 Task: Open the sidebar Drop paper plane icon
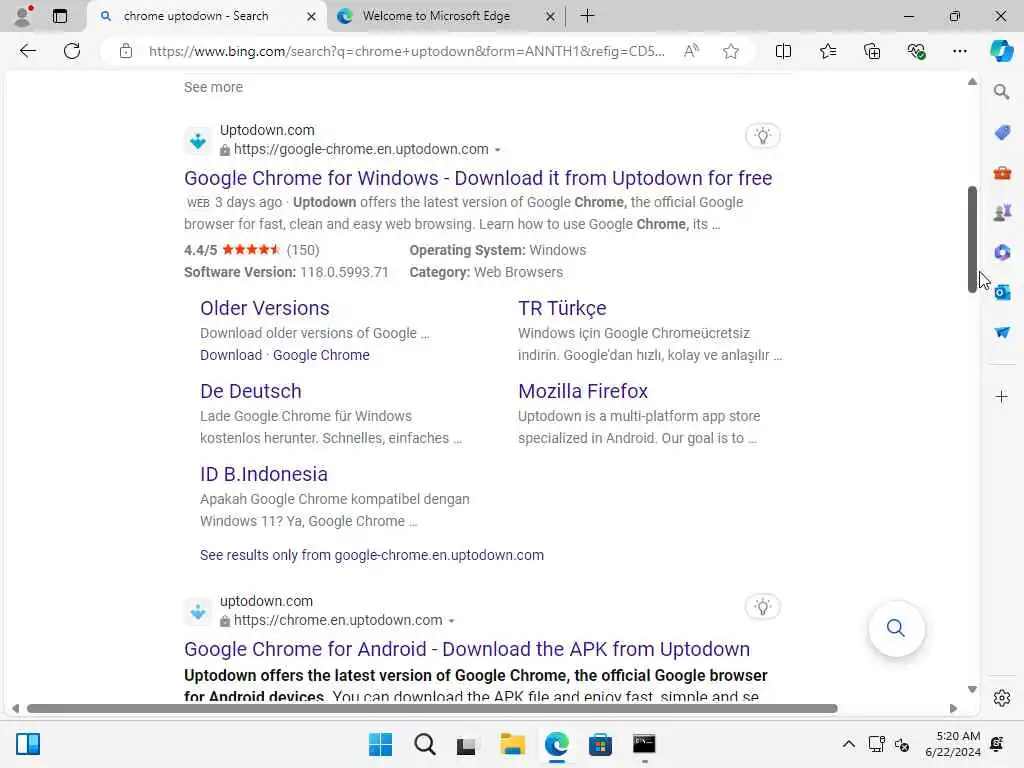[1002, 332]
